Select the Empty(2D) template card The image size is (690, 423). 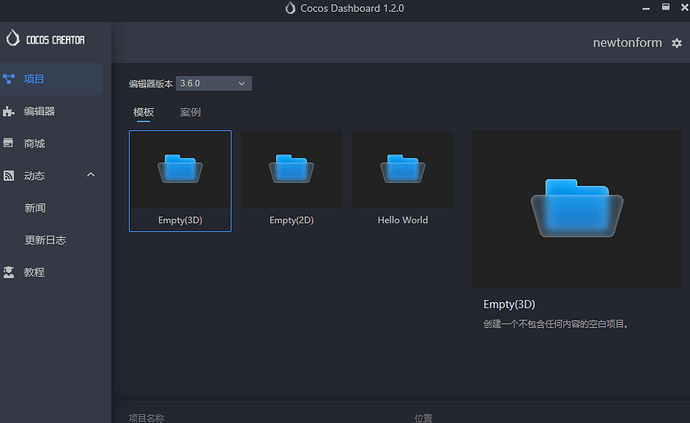coord(291,180)
